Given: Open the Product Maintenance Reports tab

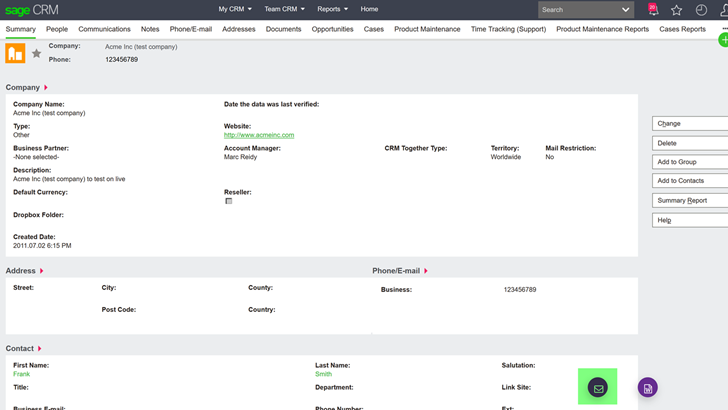Looking at the screenshot, I should [x=603, y=29].
